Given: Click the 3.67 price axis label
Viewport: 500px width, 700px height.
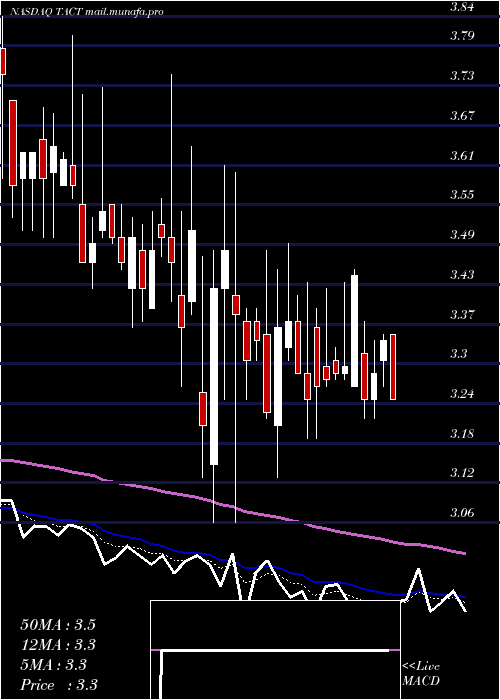Looking at the screenshot, I should pos(462,116).
